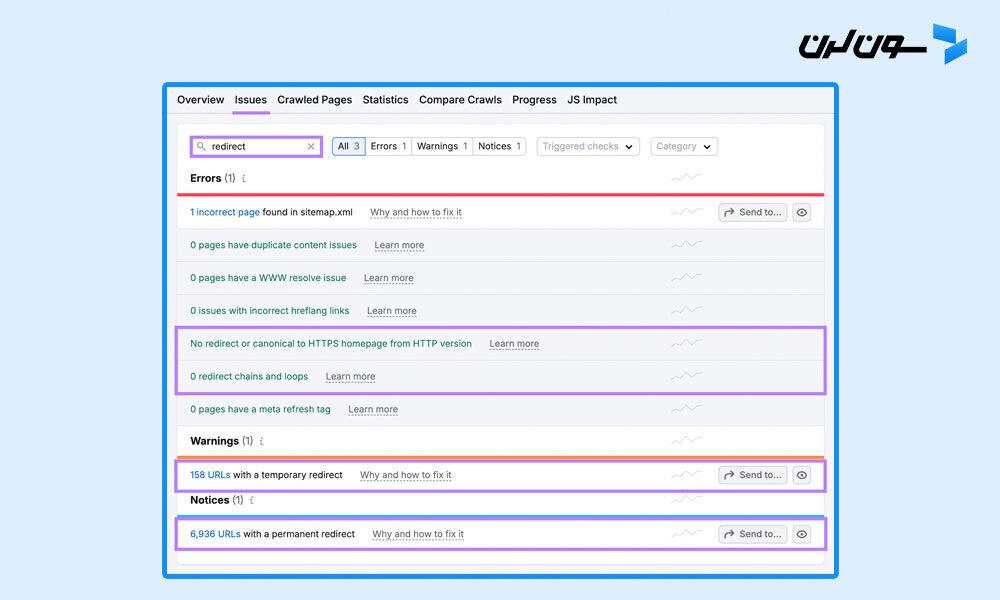Click Learn more for incorrect hreflang links
This screenshot has height=600, width=1000.
click(392, 311)
